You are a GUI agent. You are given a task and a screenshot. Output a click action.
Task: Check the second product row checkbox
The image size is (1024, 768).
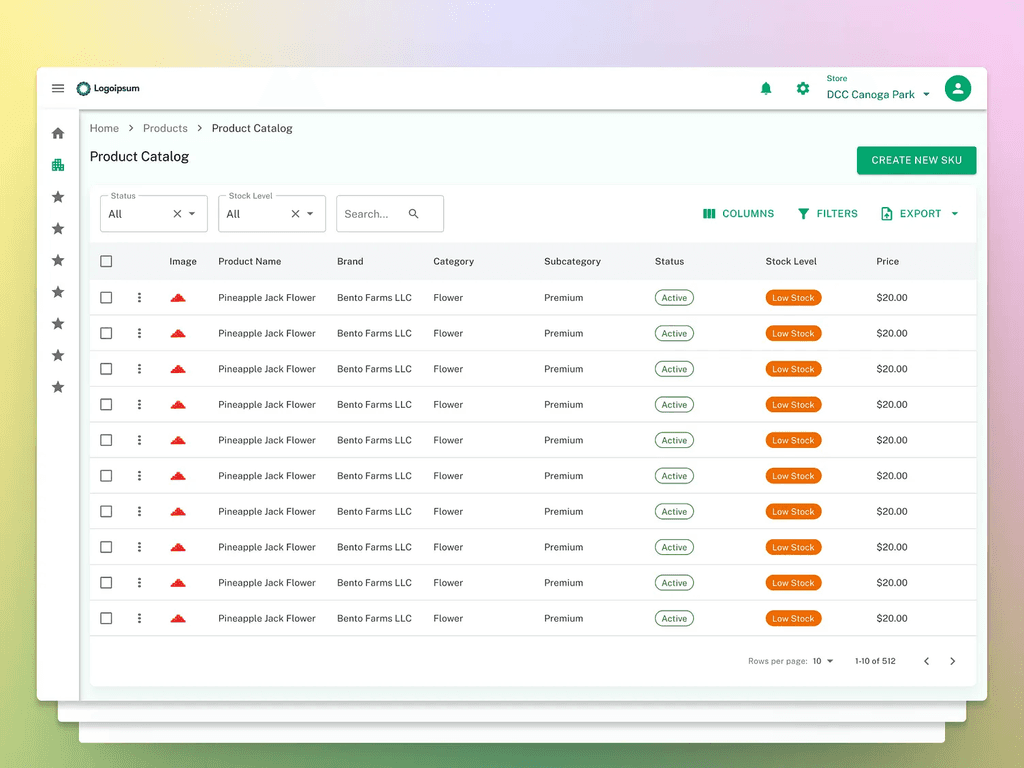(x=106, y=333)
